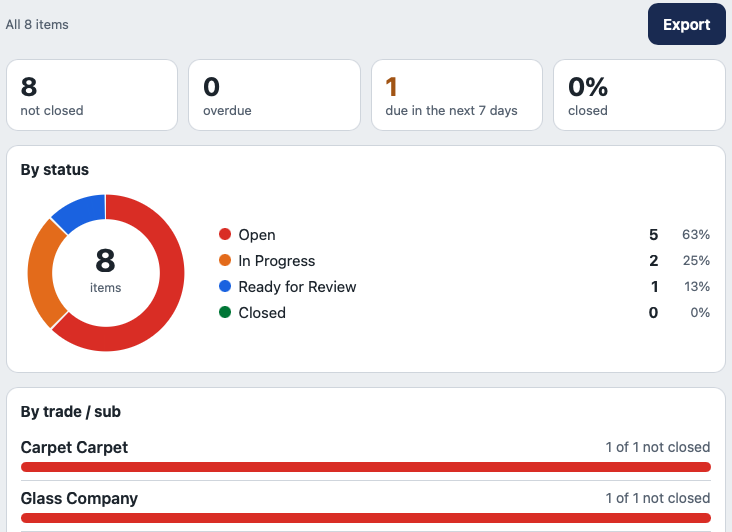Click the By trade / sub heading
Screen dimensions: 732x532
[x=71, y=412]
